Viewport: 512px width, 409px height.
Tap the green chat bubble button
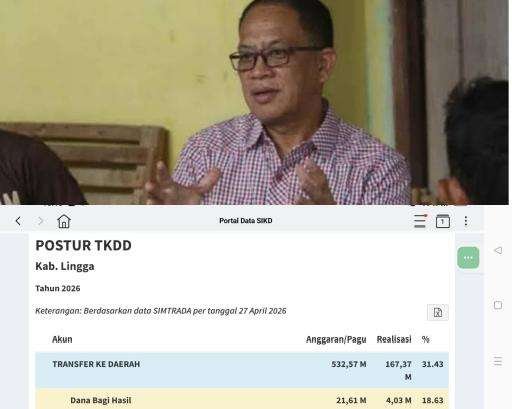click(x=468, y=258)
